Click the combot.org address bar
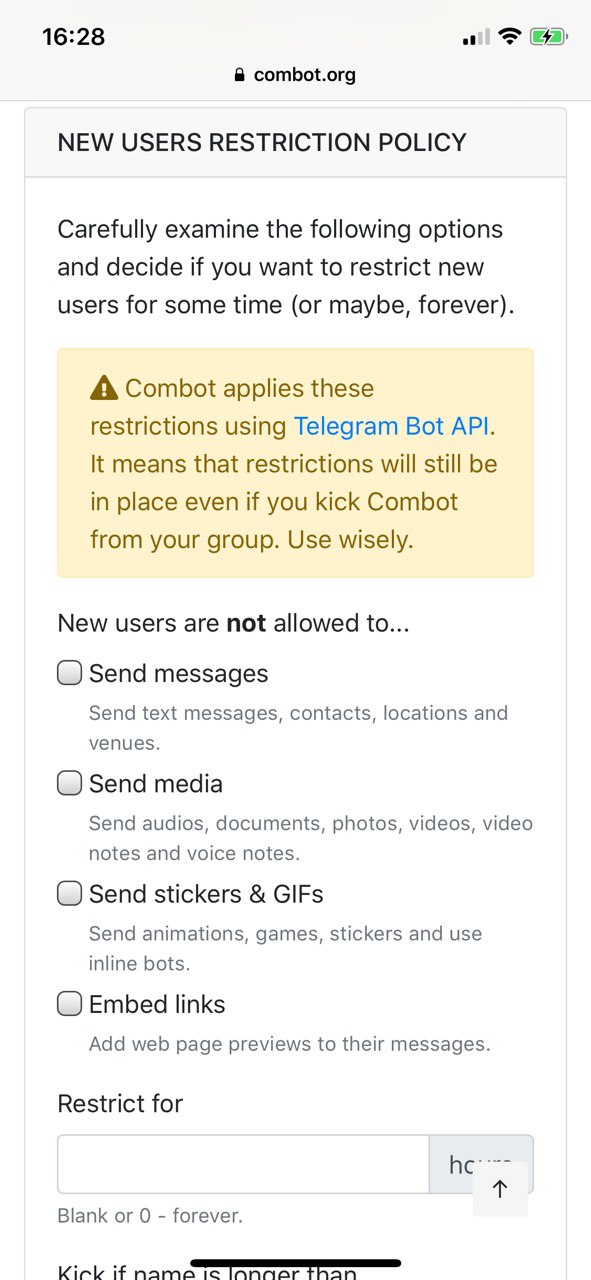Viewport: 591px width, 1280px height. [x=295, y=74]
